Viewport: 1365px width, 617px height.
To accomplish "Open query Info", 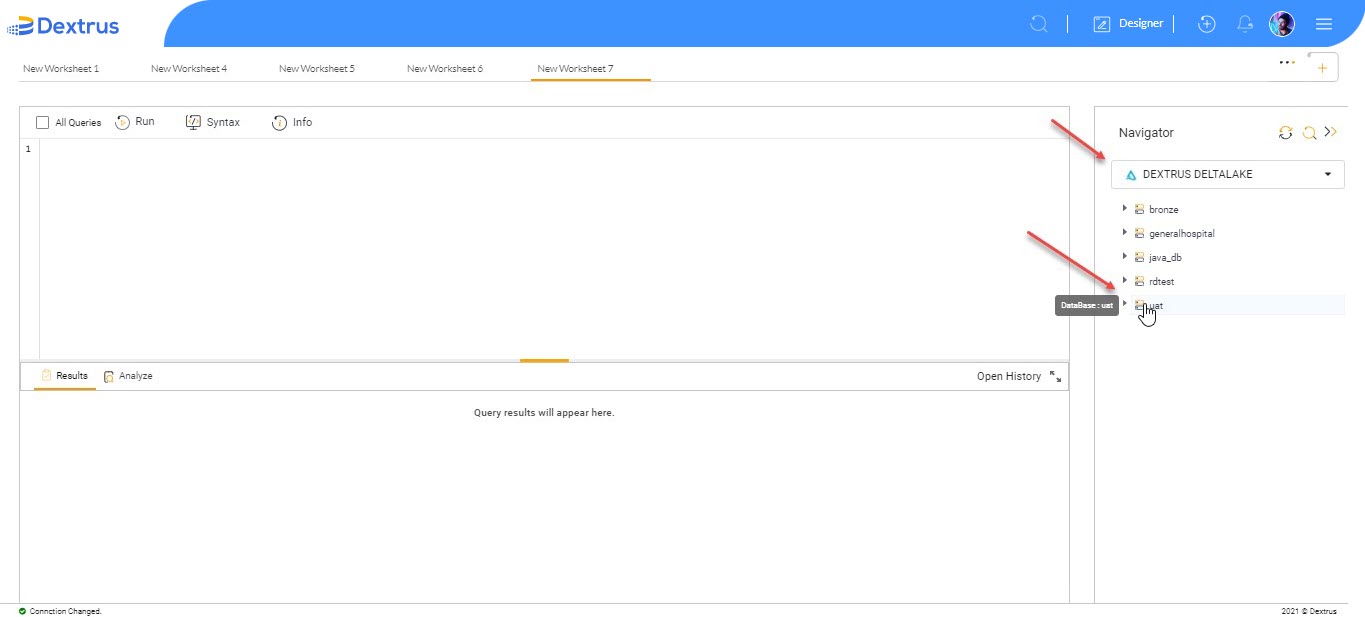I will 292,122.
